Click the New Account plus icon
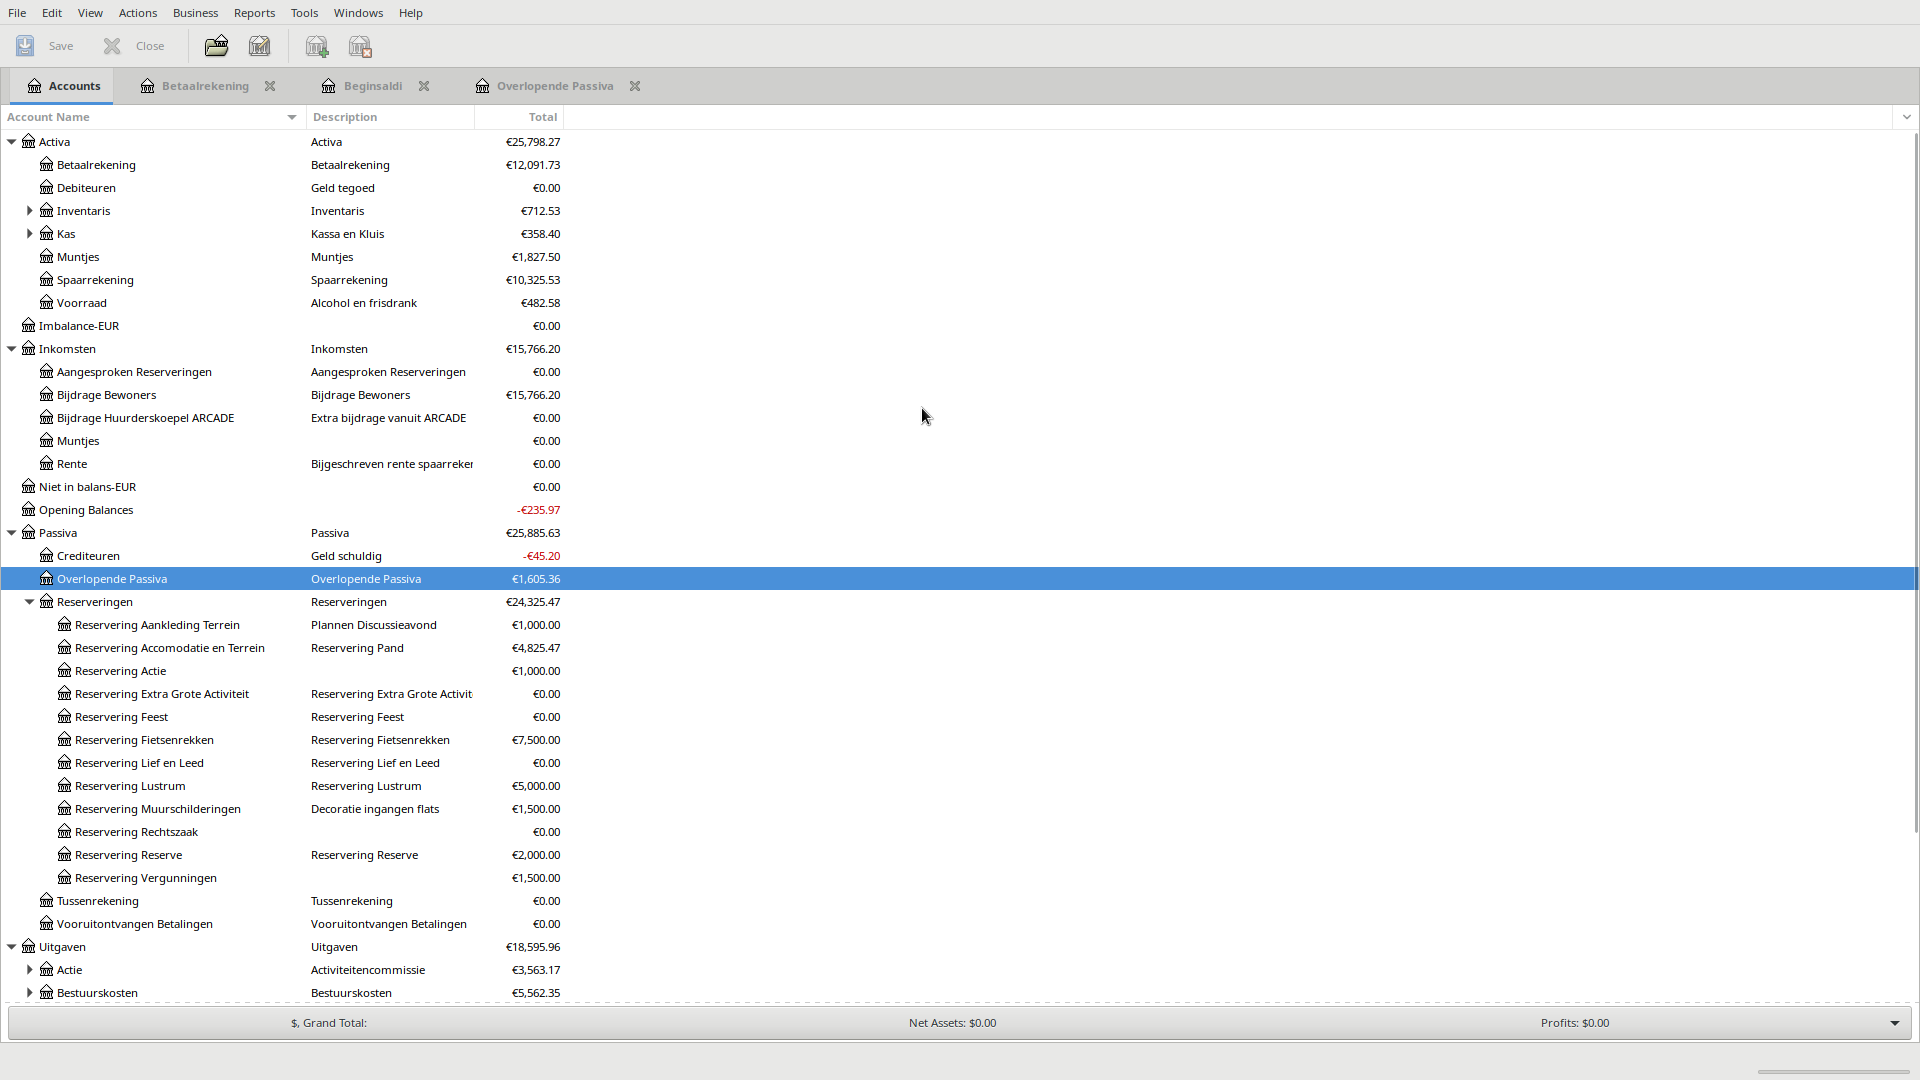The height and width of the screenshot is (1080, 1920). click(x=317, y=46)
